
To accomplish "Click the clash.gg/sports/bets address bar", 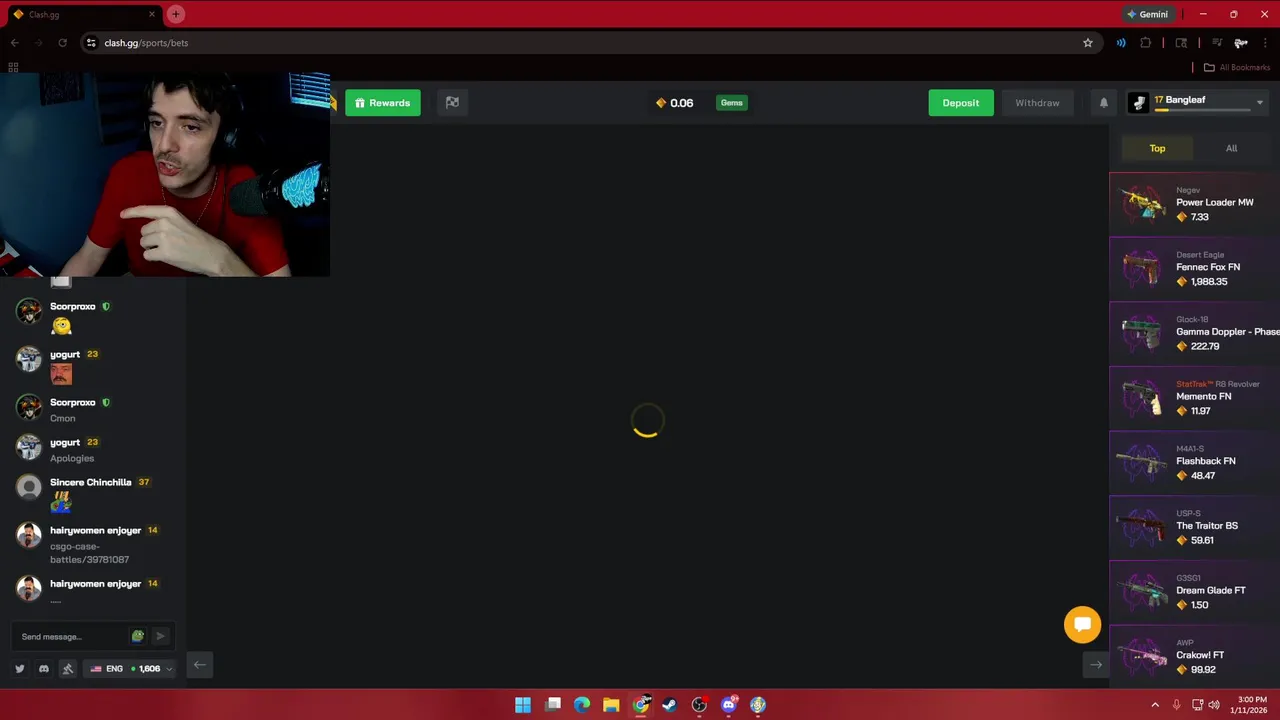I will (x=590, y=43).
